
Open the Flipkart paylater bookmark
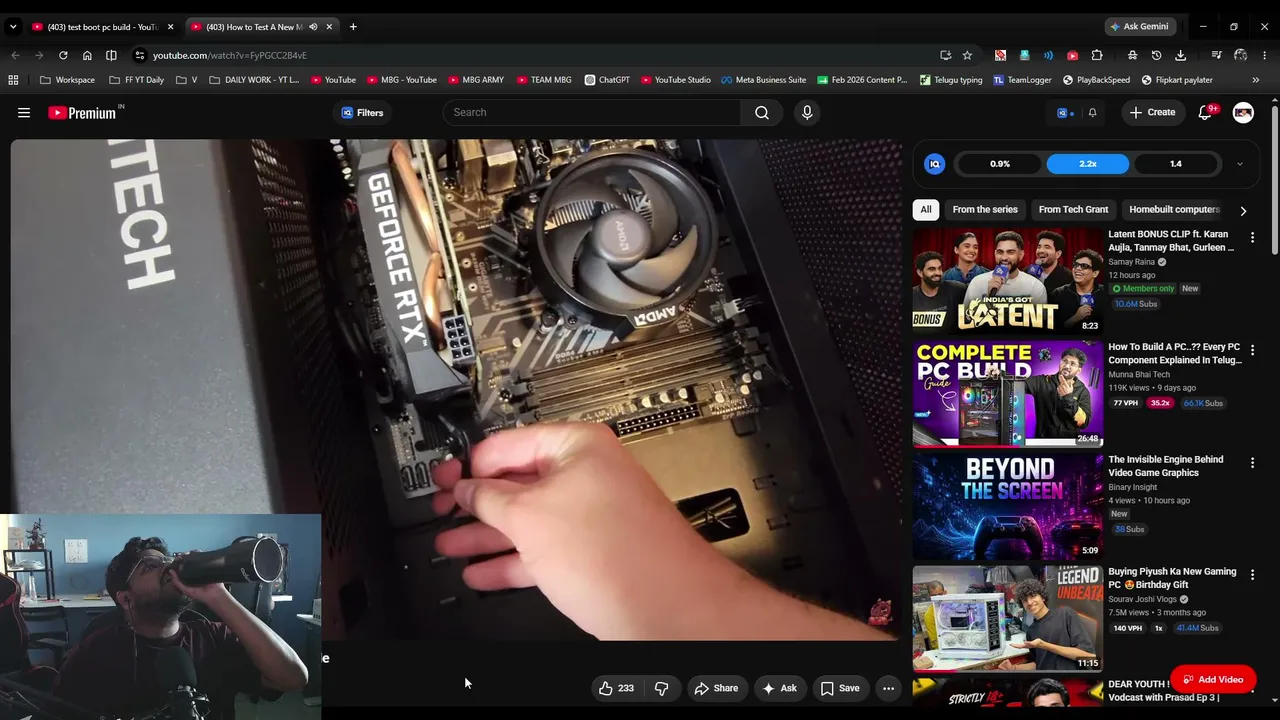pyautogui.click(x=1177, y=80)
